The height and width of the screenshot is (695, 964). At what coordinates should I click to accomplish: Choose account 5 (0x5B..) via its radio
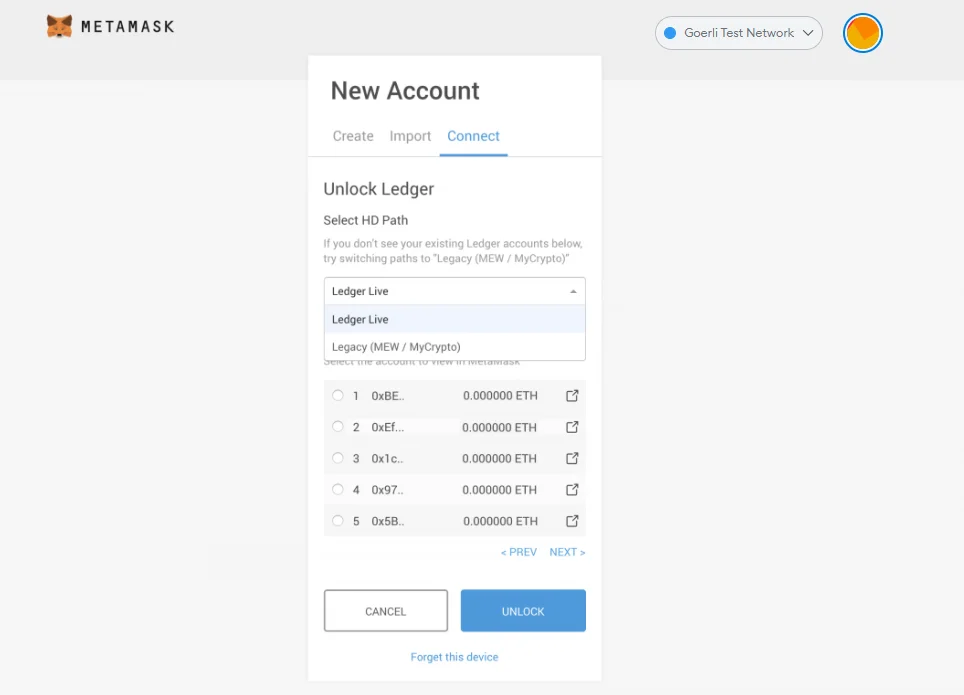point(338,520)
